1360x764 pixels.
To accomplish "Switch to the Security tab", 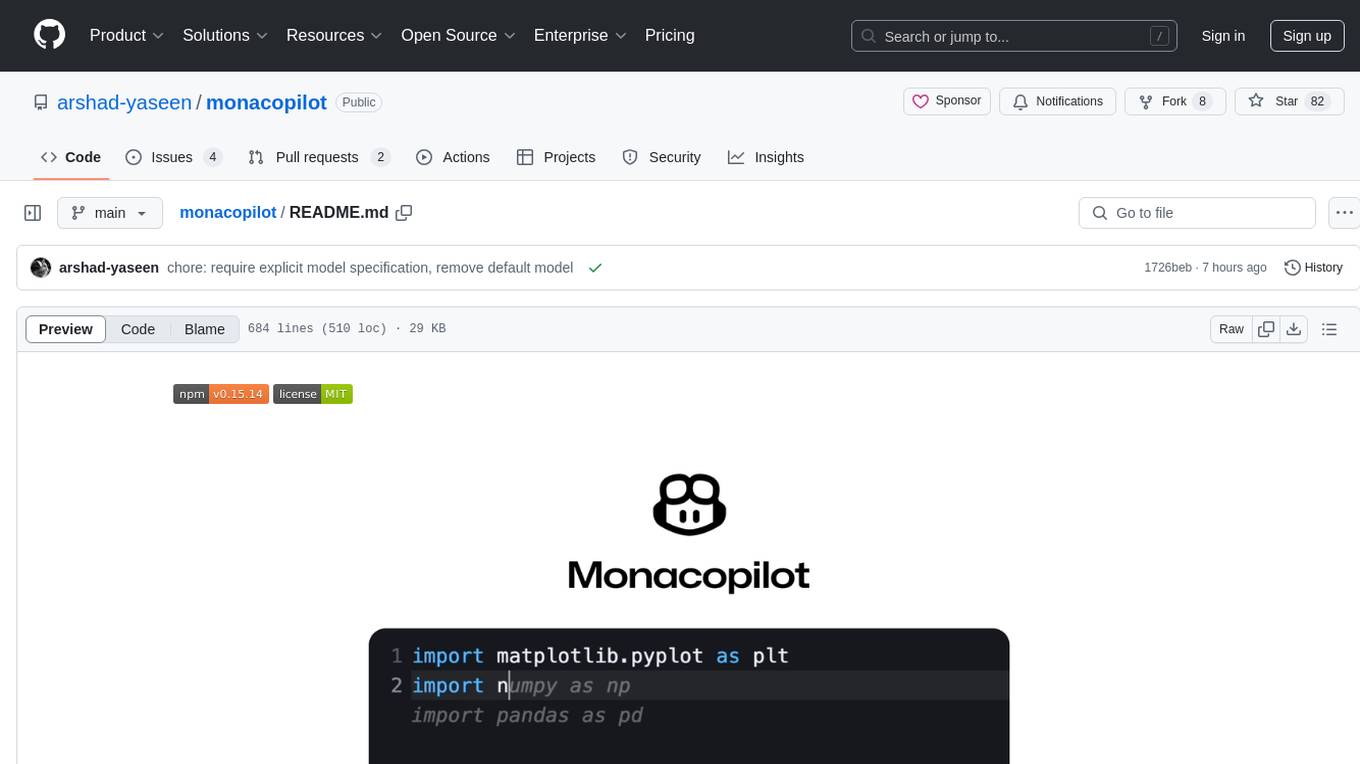I will coord(661,157).
